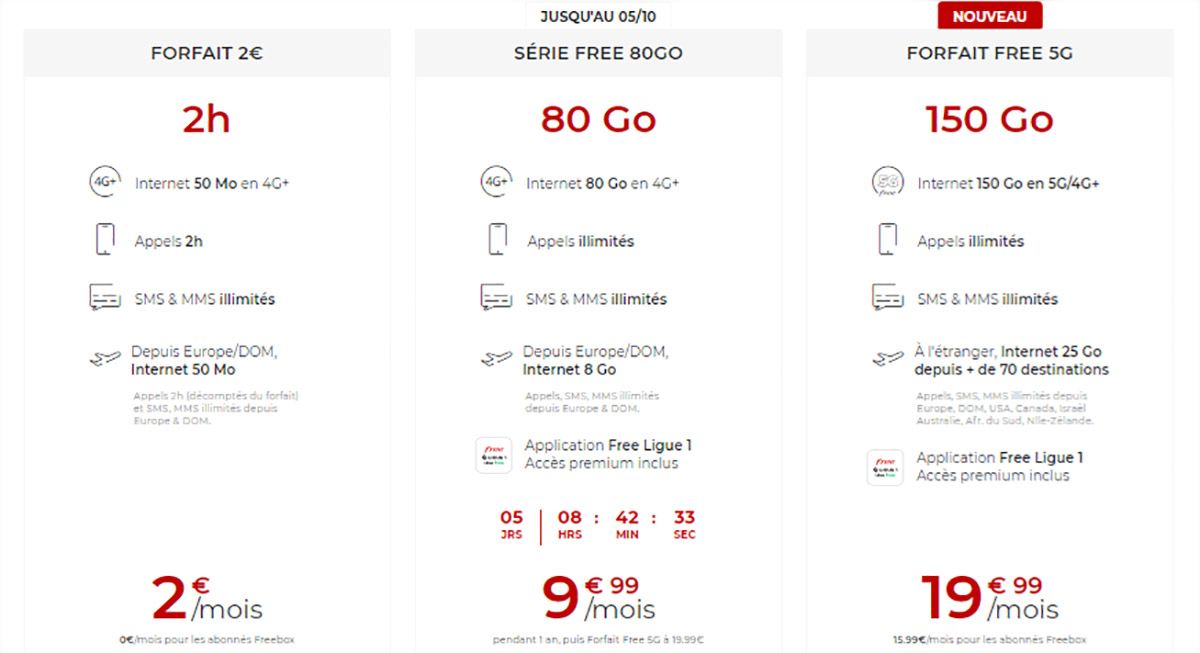Click the 5G icon in Forfait Free 5G
The image size is (1200, 653).
coord(886,183)
